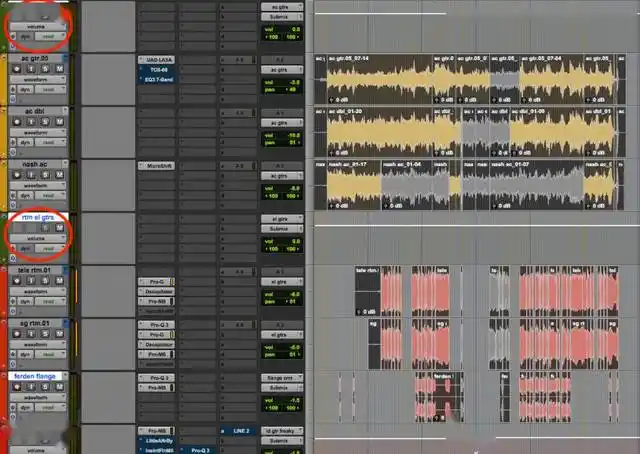The width and height of the screenshot is (640, 454).
Task: Solo the tele rhm.01 track
Action: click(x=46, y=282)
